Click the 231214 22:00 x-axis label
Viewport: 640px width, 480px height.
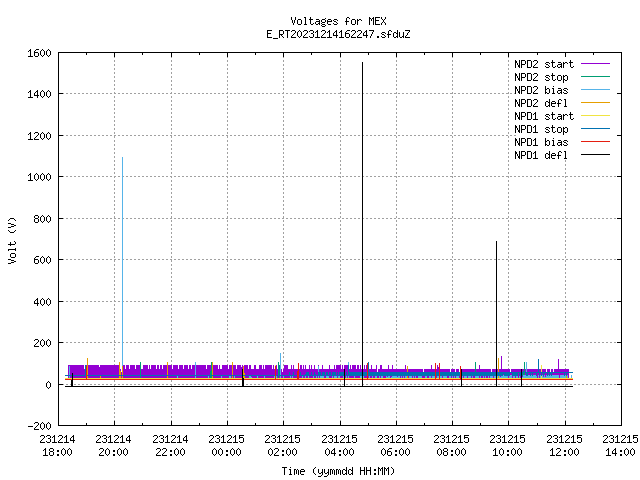pyautogui.click(x=170, y=445)
